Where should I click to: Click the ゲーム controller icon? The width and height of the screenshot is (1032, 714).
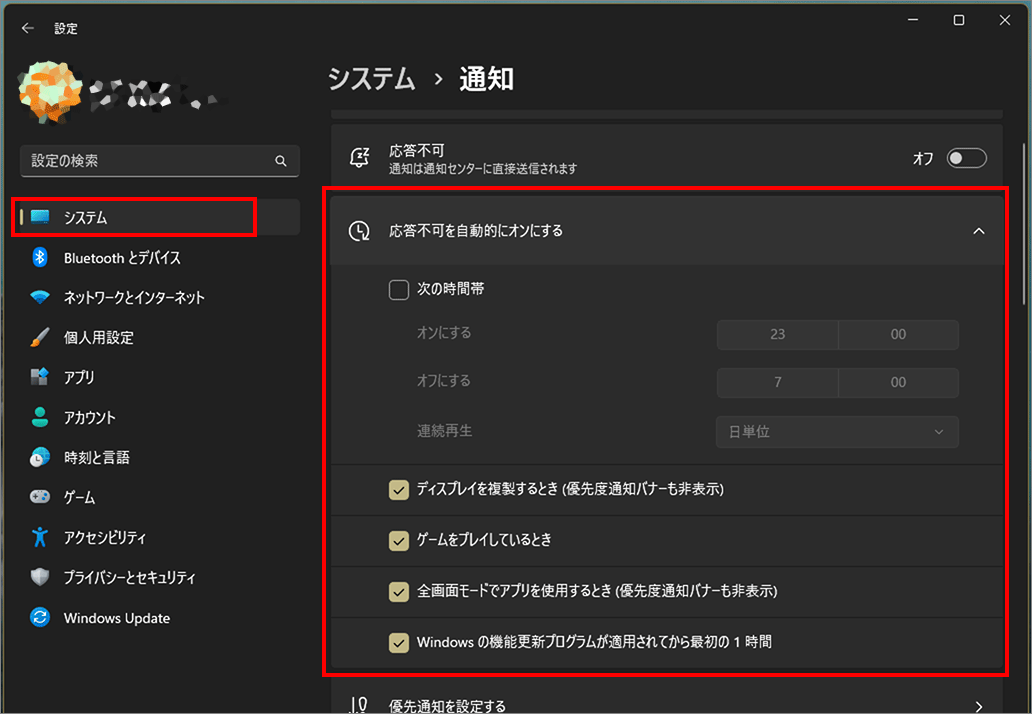point(39,497)
